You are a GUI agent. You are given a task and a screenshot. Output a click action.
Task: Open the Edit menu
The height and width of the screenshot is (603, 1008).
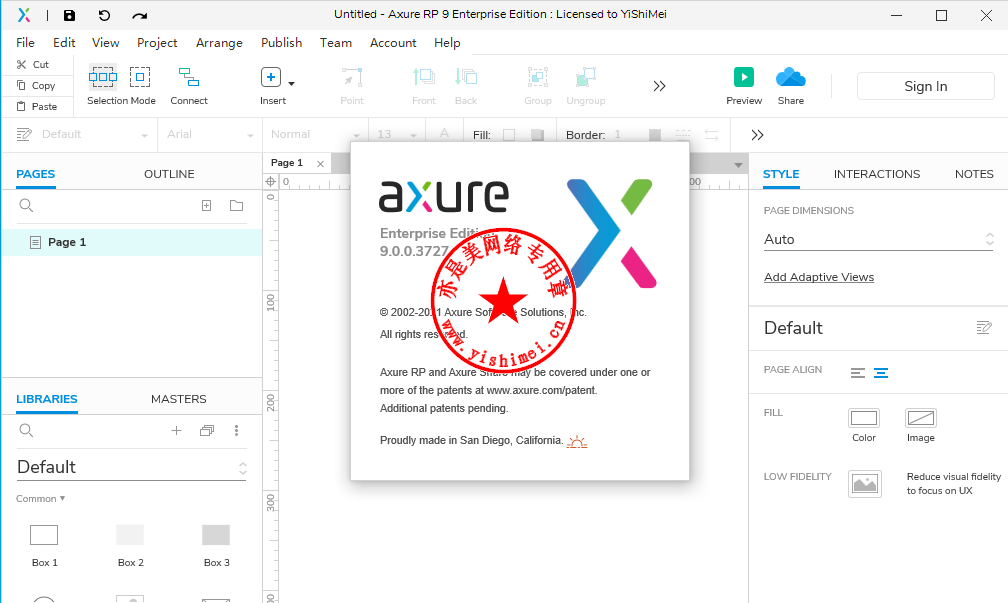click(x=64, y=42)
